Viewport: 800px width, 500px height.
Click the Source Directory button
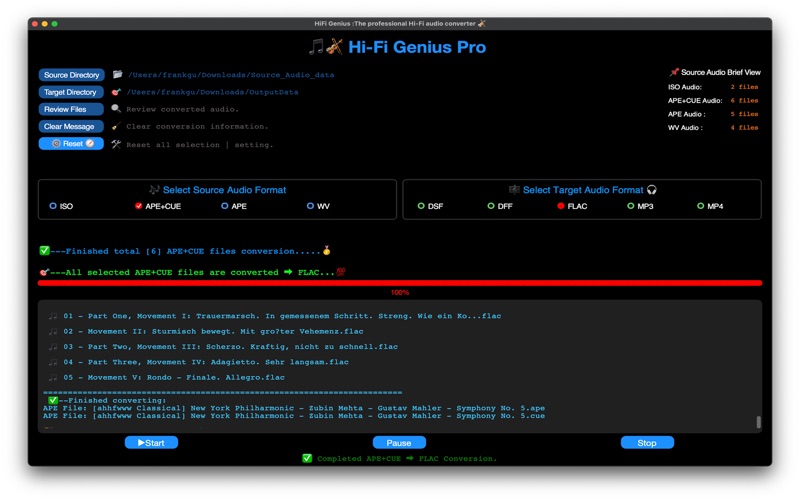point(71,75)
